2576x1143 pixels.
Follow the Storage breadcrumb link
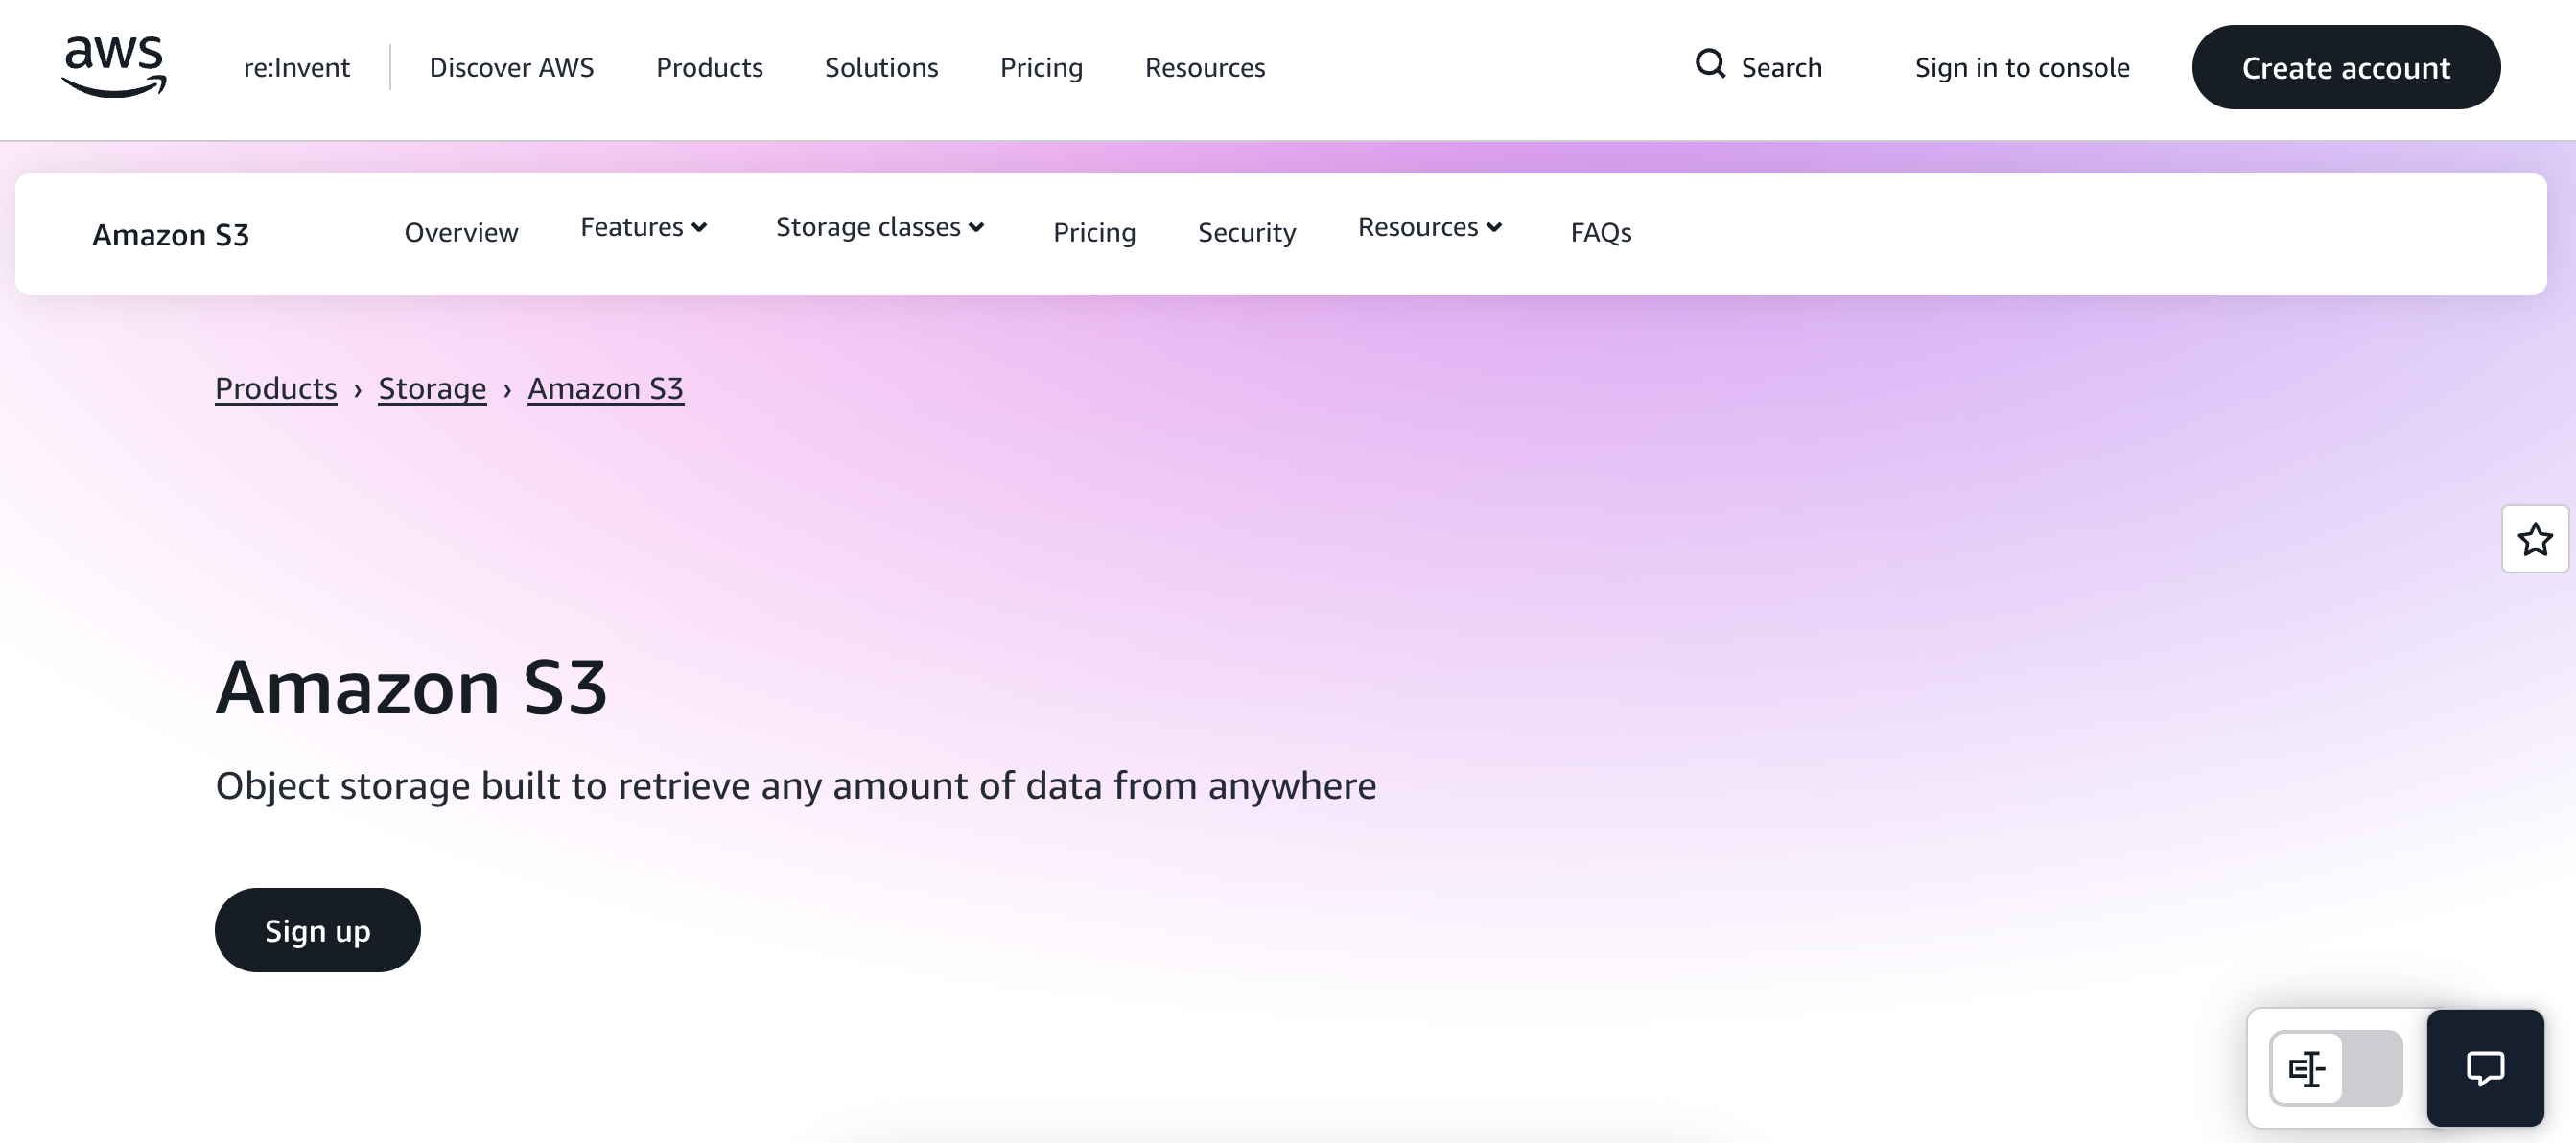coord(432,388)
